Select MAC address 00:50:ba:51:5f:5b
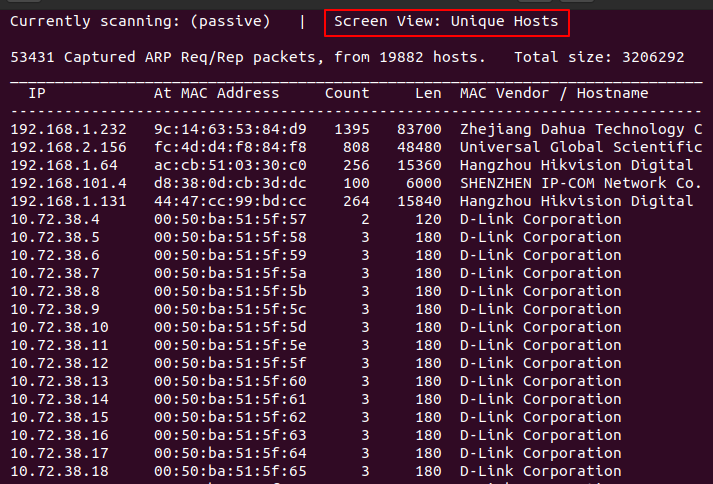The height and width of the screenshot is (484, 713). point(230,291)
